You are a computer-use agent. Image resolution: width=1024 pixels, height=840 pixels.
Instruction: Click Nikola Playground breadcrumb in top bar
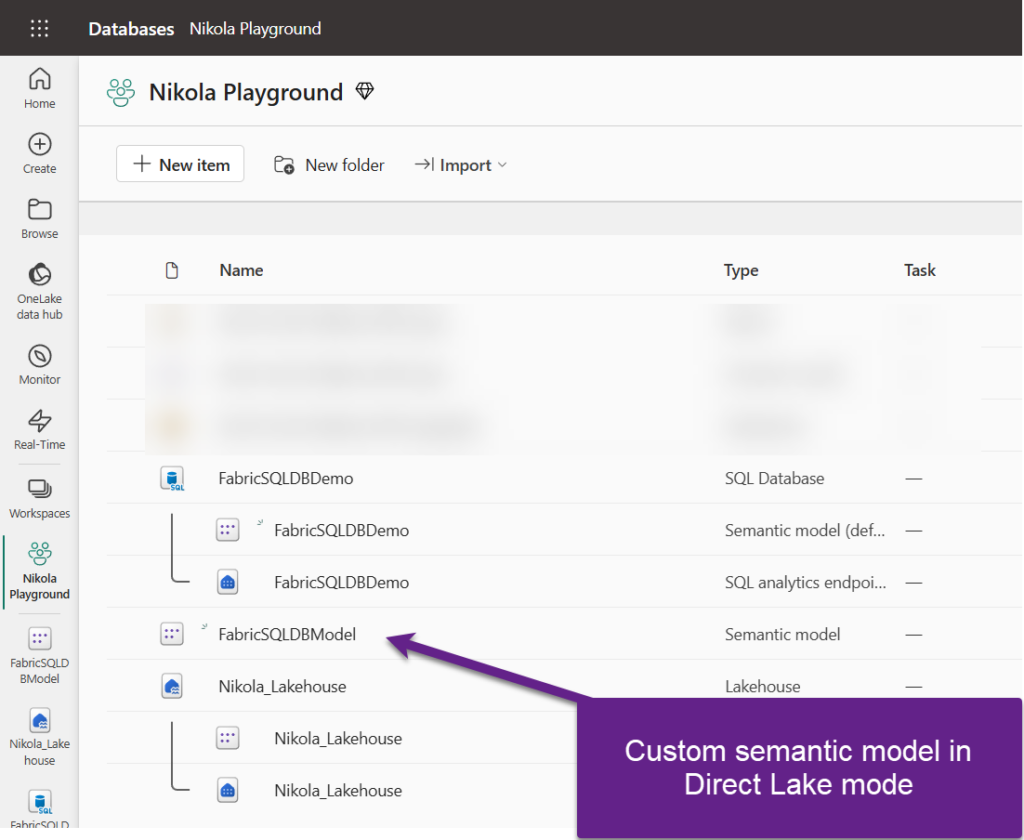[x=255, y=29]
